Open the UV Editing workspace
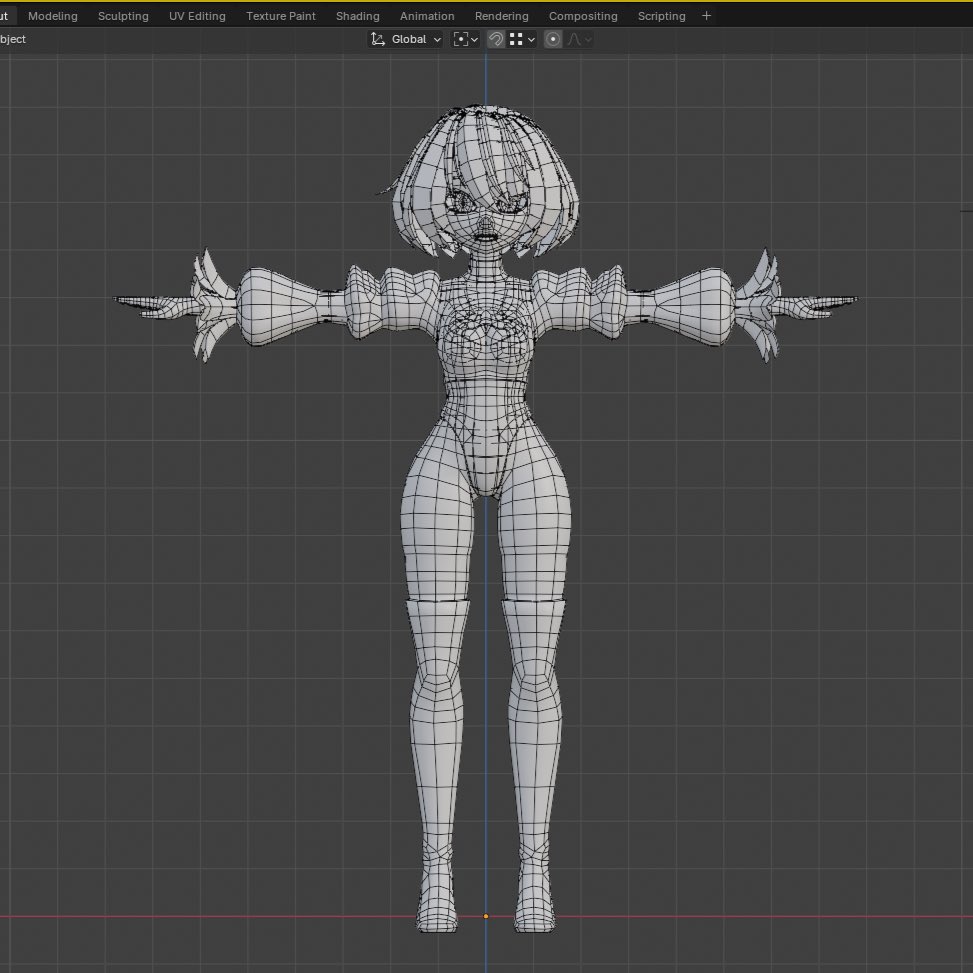973x973 pixels. 197,16
